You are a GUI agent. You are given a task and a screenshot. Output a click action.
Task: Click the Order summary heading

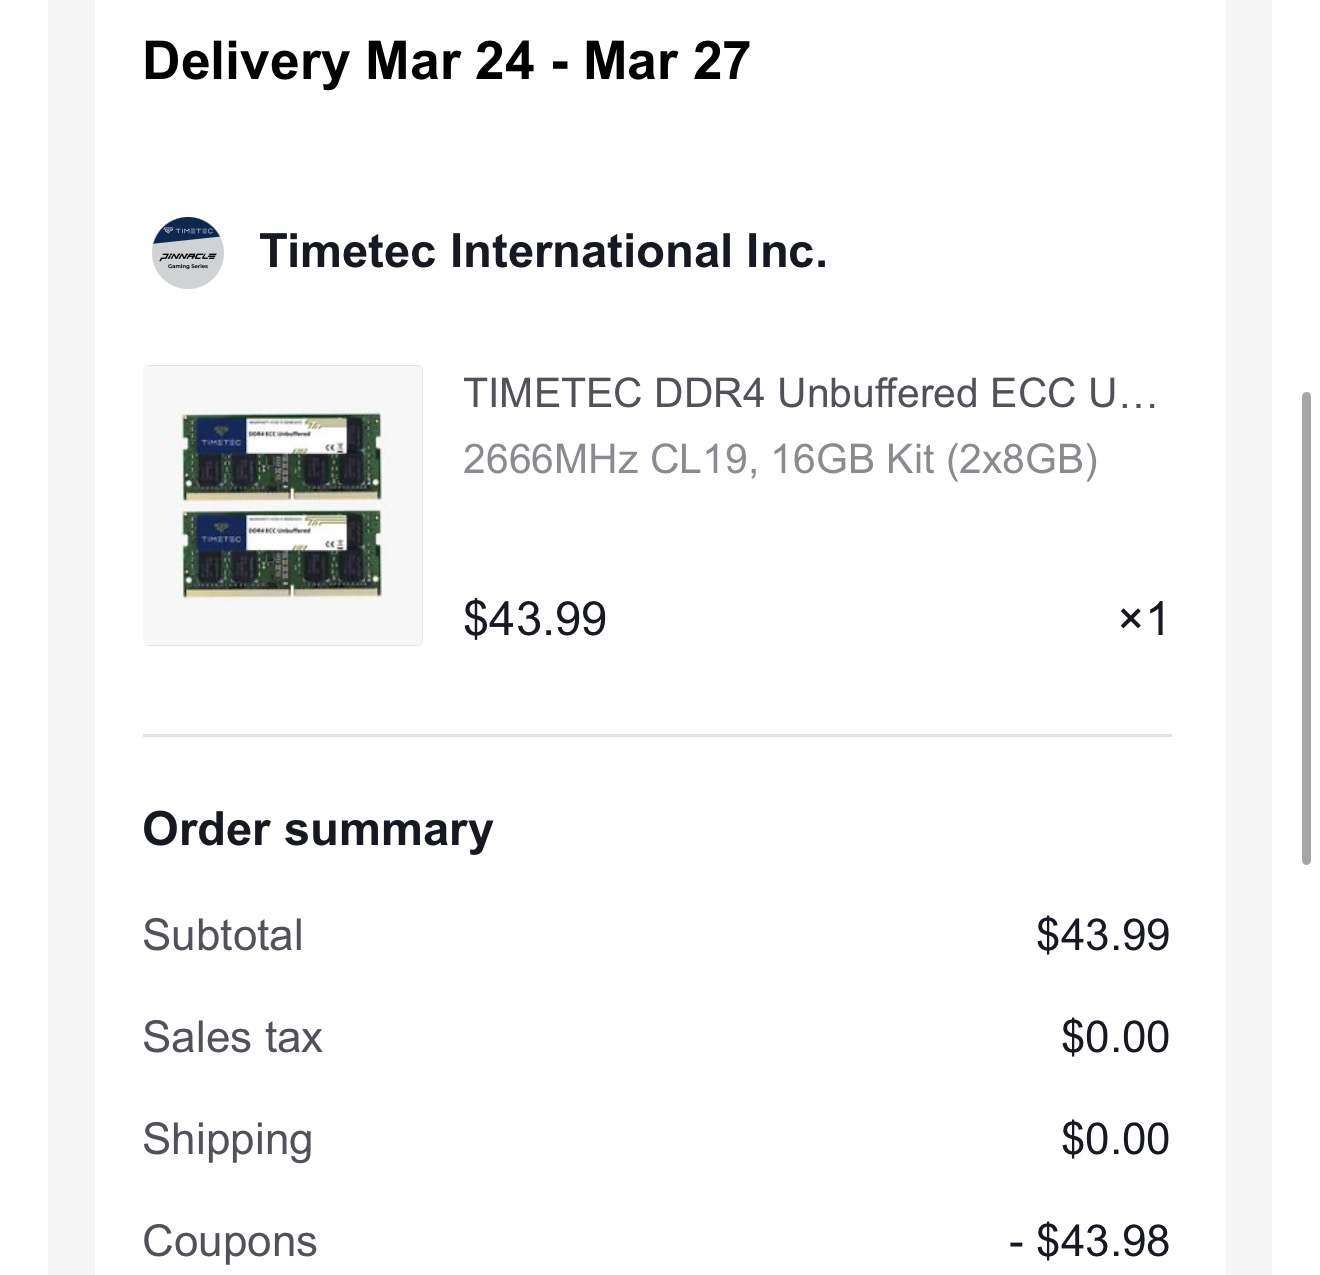click(x=318, y=829)
